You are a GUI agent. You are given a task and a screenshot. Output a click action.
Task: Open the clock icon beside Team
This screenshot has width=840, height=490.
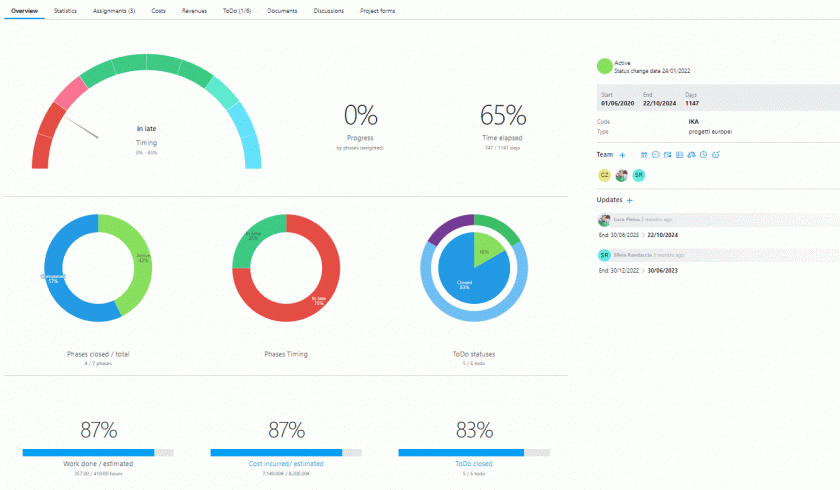704,155
